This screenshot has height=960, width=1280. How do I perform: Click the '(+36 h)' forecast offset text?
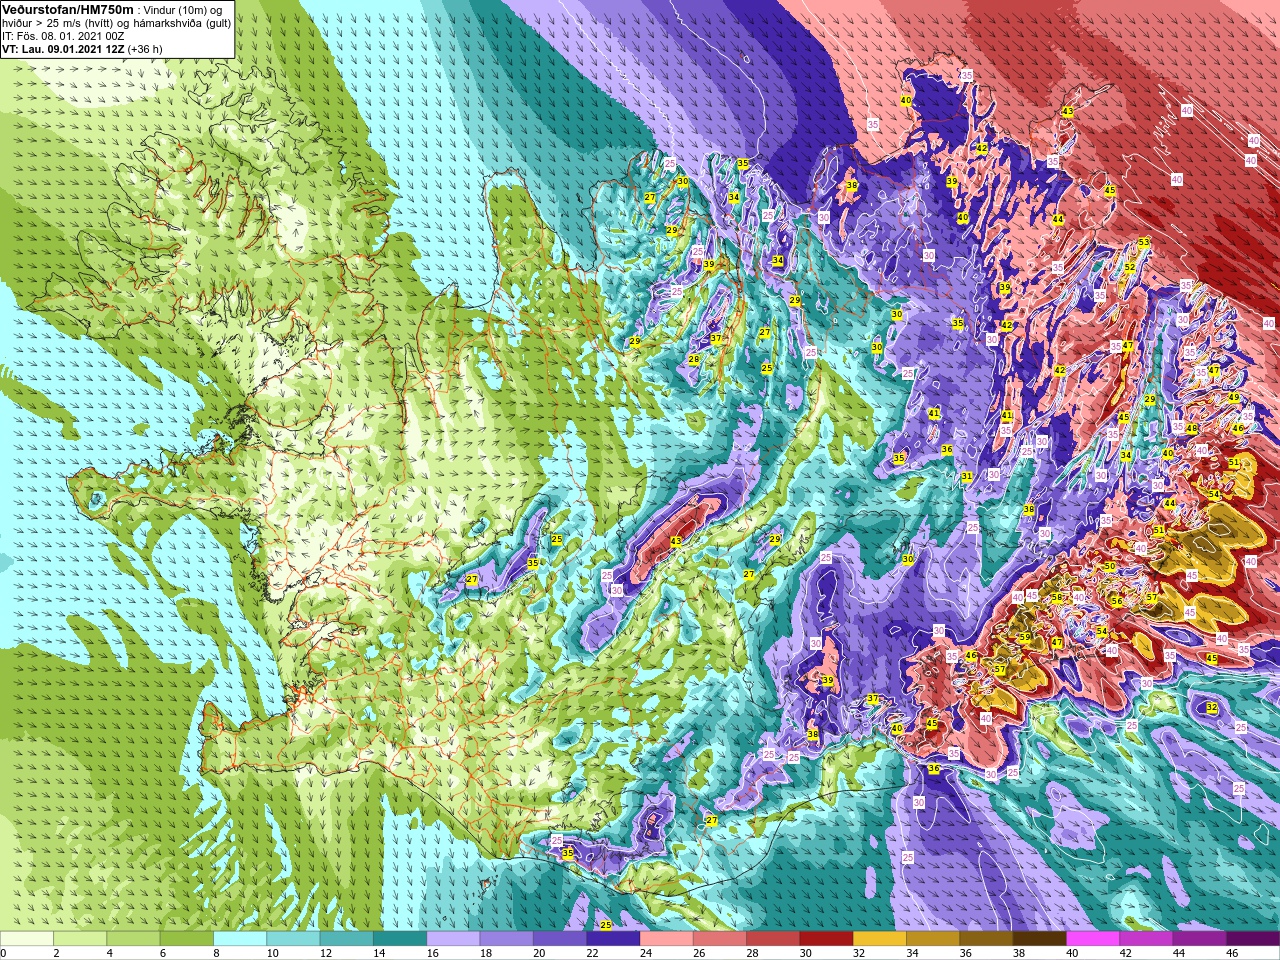click(x=145, y=48)
